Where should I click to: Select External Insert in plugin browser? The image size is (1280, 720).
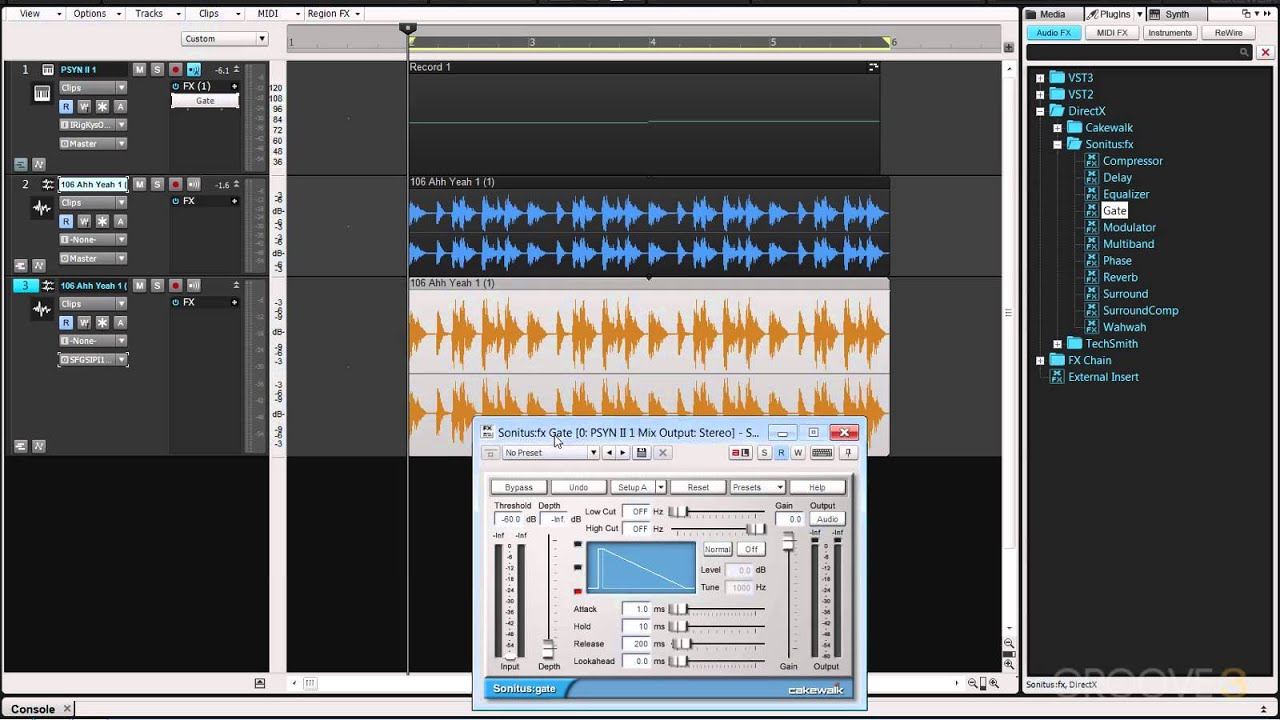tap(1103, 377)
